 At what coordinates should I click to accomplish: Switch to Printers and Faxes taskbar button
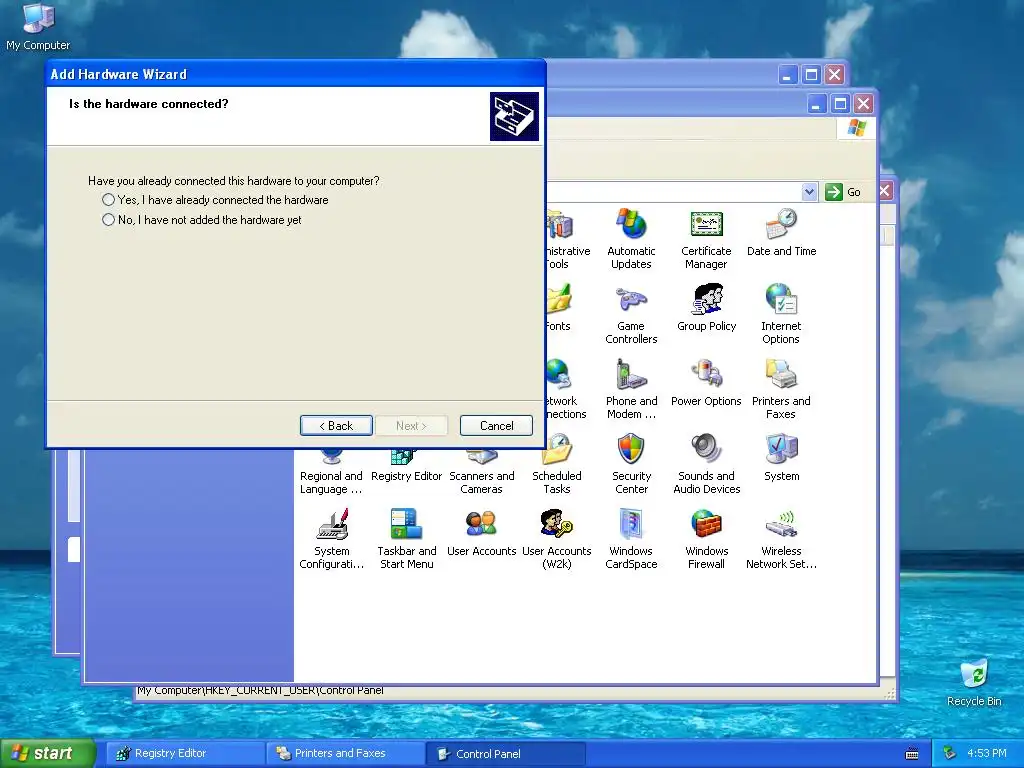click(345, 754)
